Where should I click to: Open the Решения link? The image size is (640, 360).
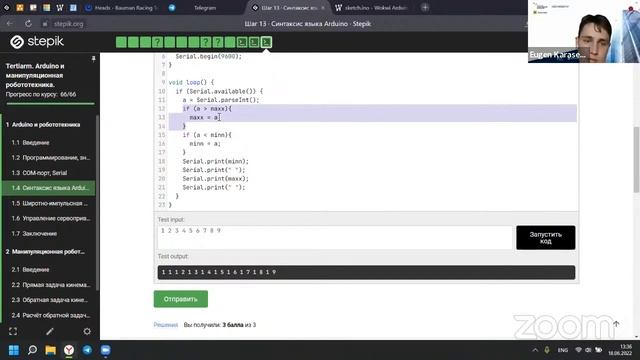tap(166, 325)
